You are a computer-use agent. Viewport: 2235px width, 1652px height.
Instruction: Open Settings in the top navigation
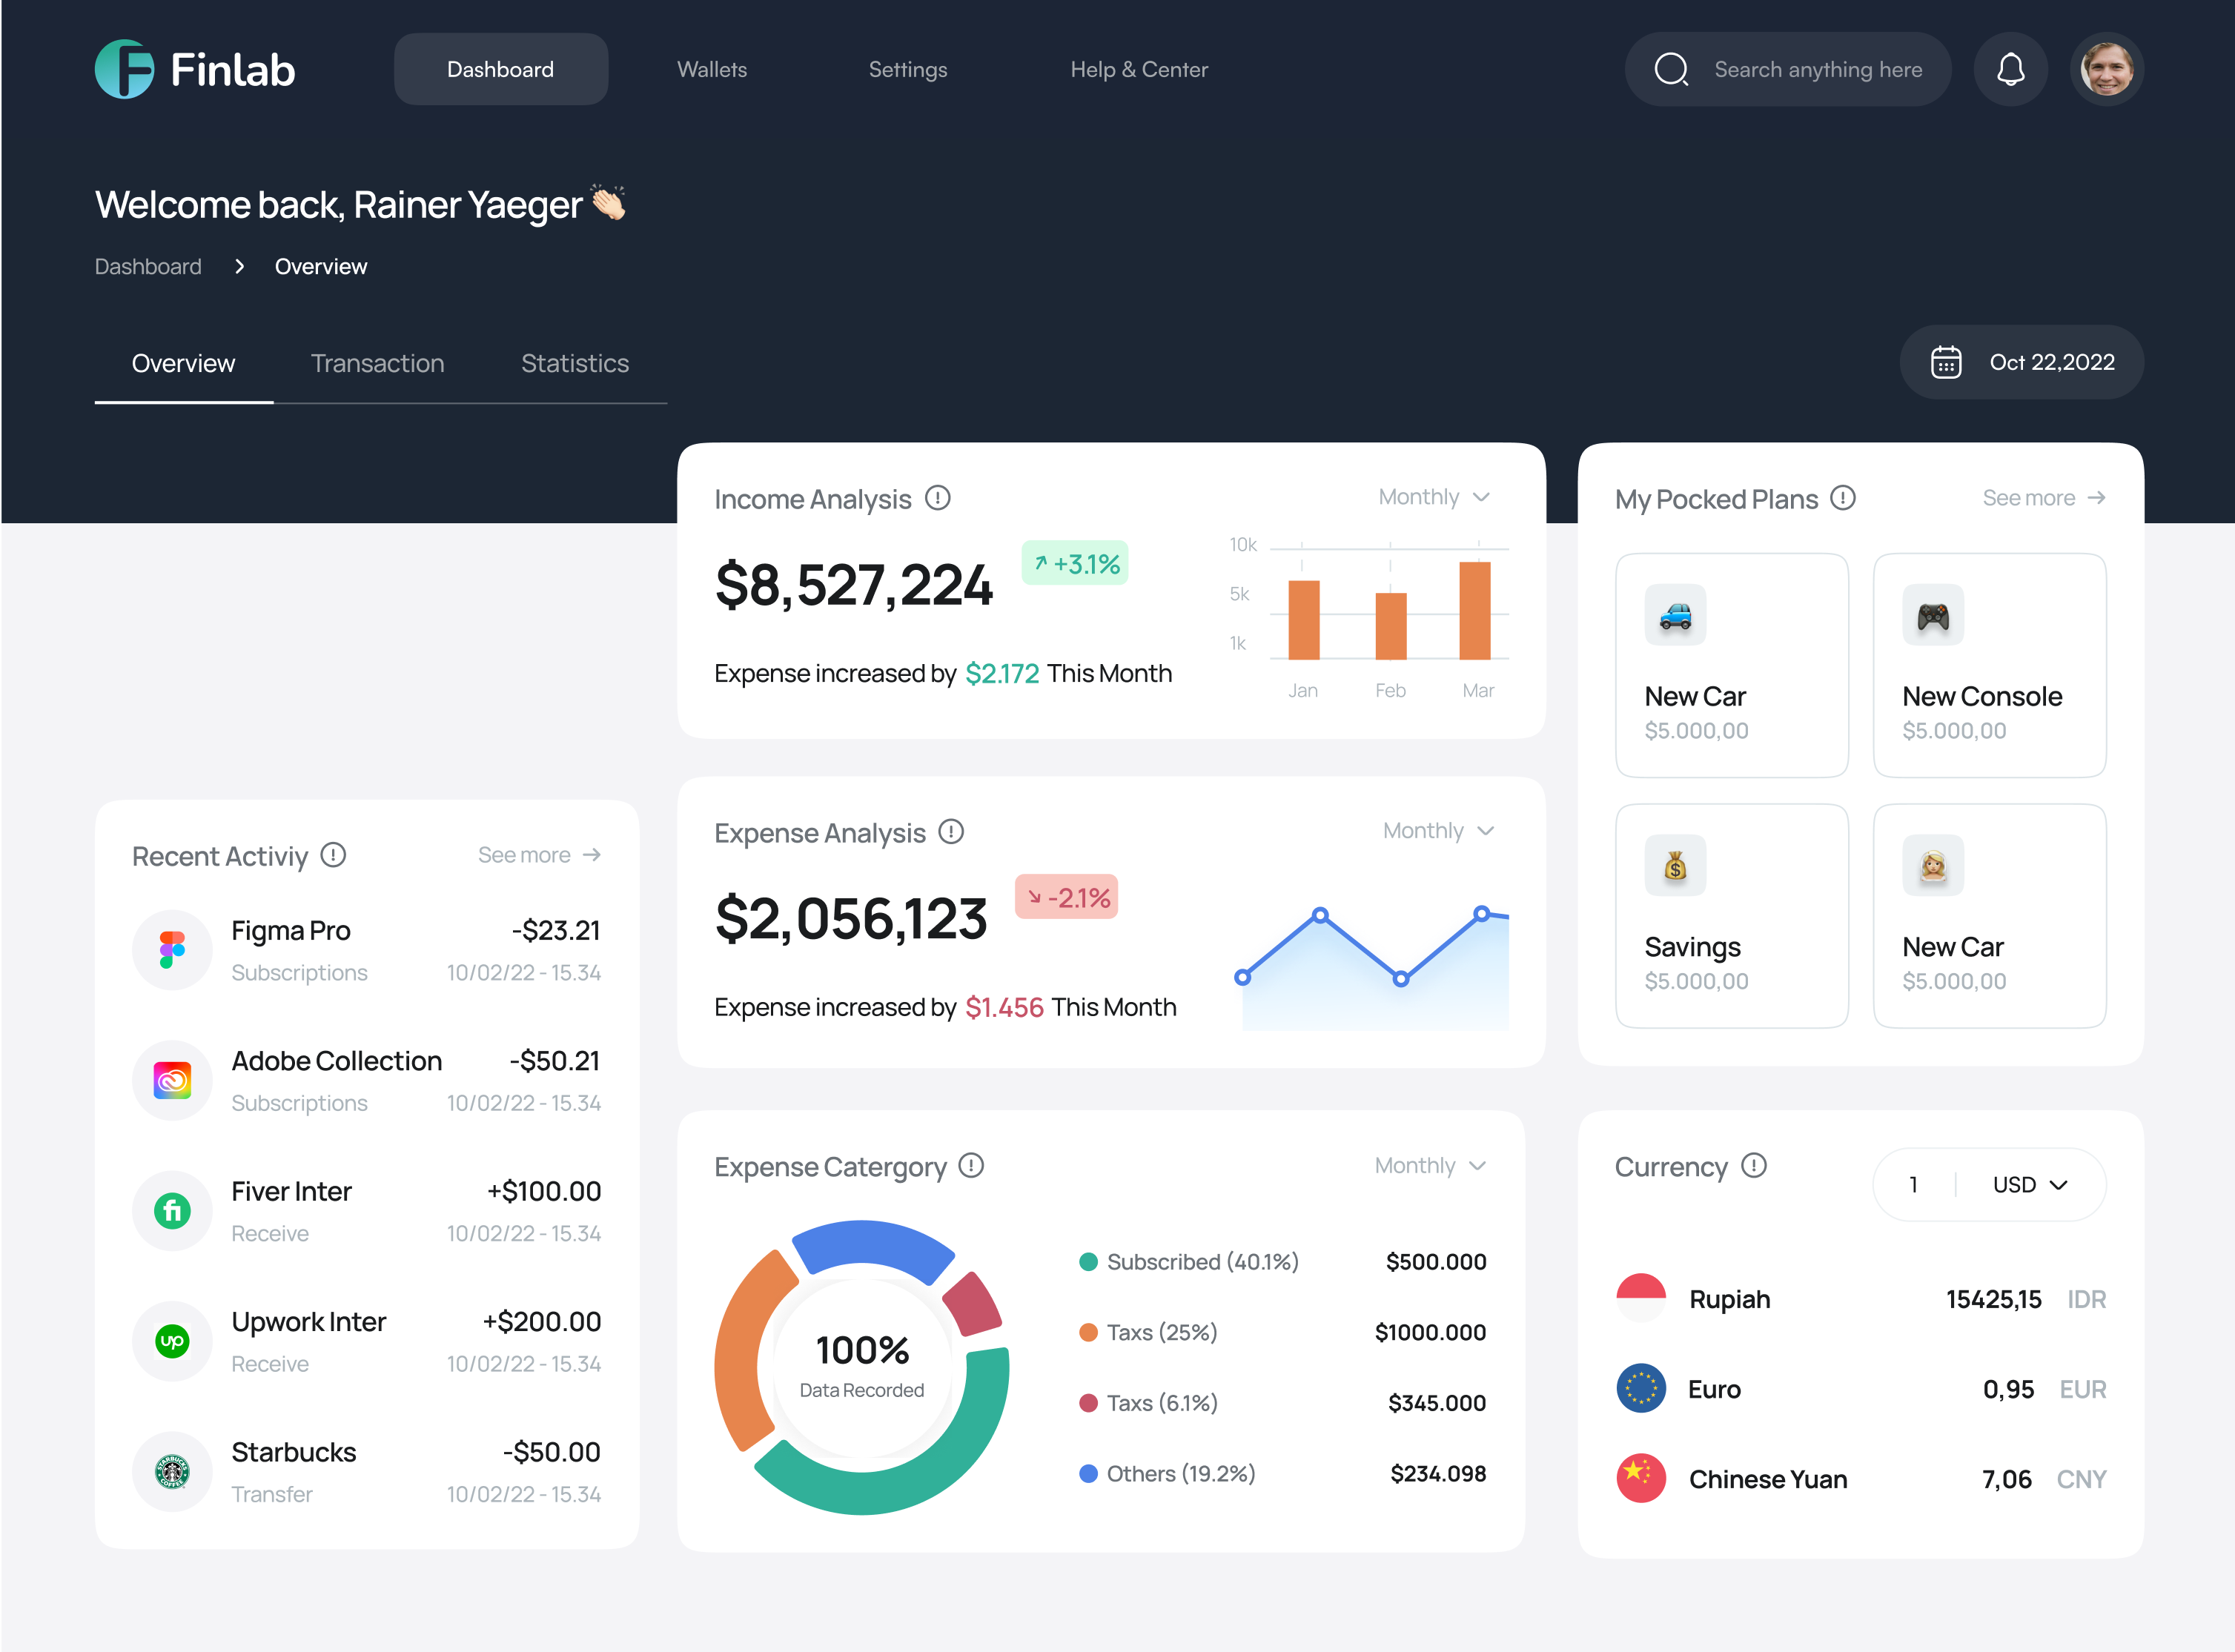[907, 70]
